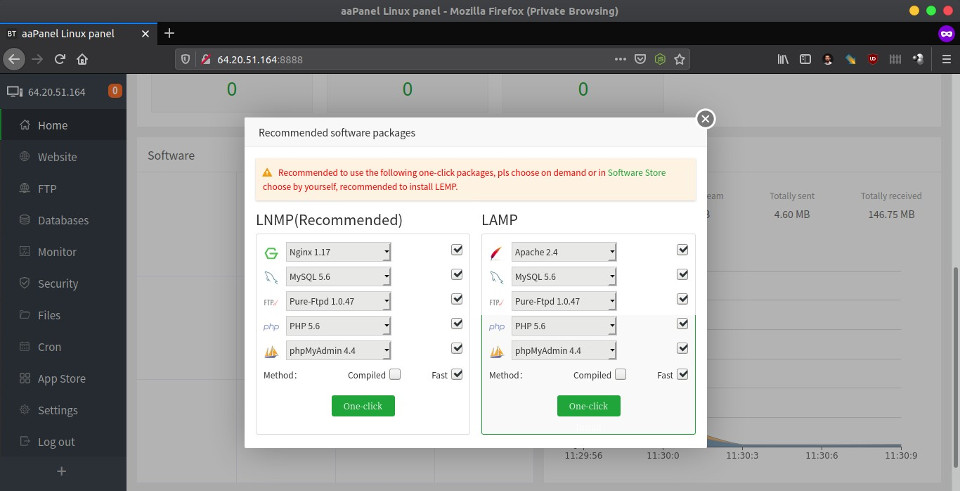
Task: Click the server monitor icon in sidebar
Action: coord(14,92)
